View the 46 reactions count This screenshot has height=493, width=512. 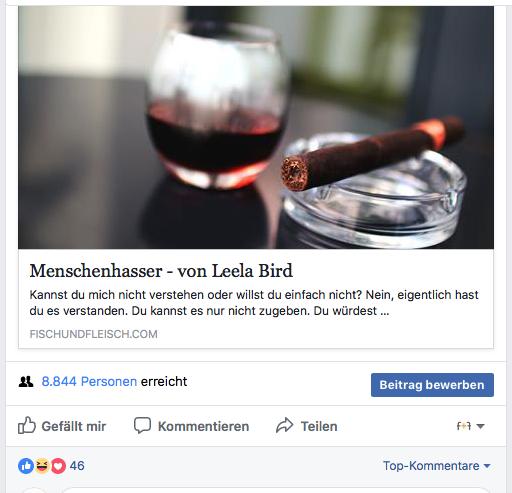(77, 466)
